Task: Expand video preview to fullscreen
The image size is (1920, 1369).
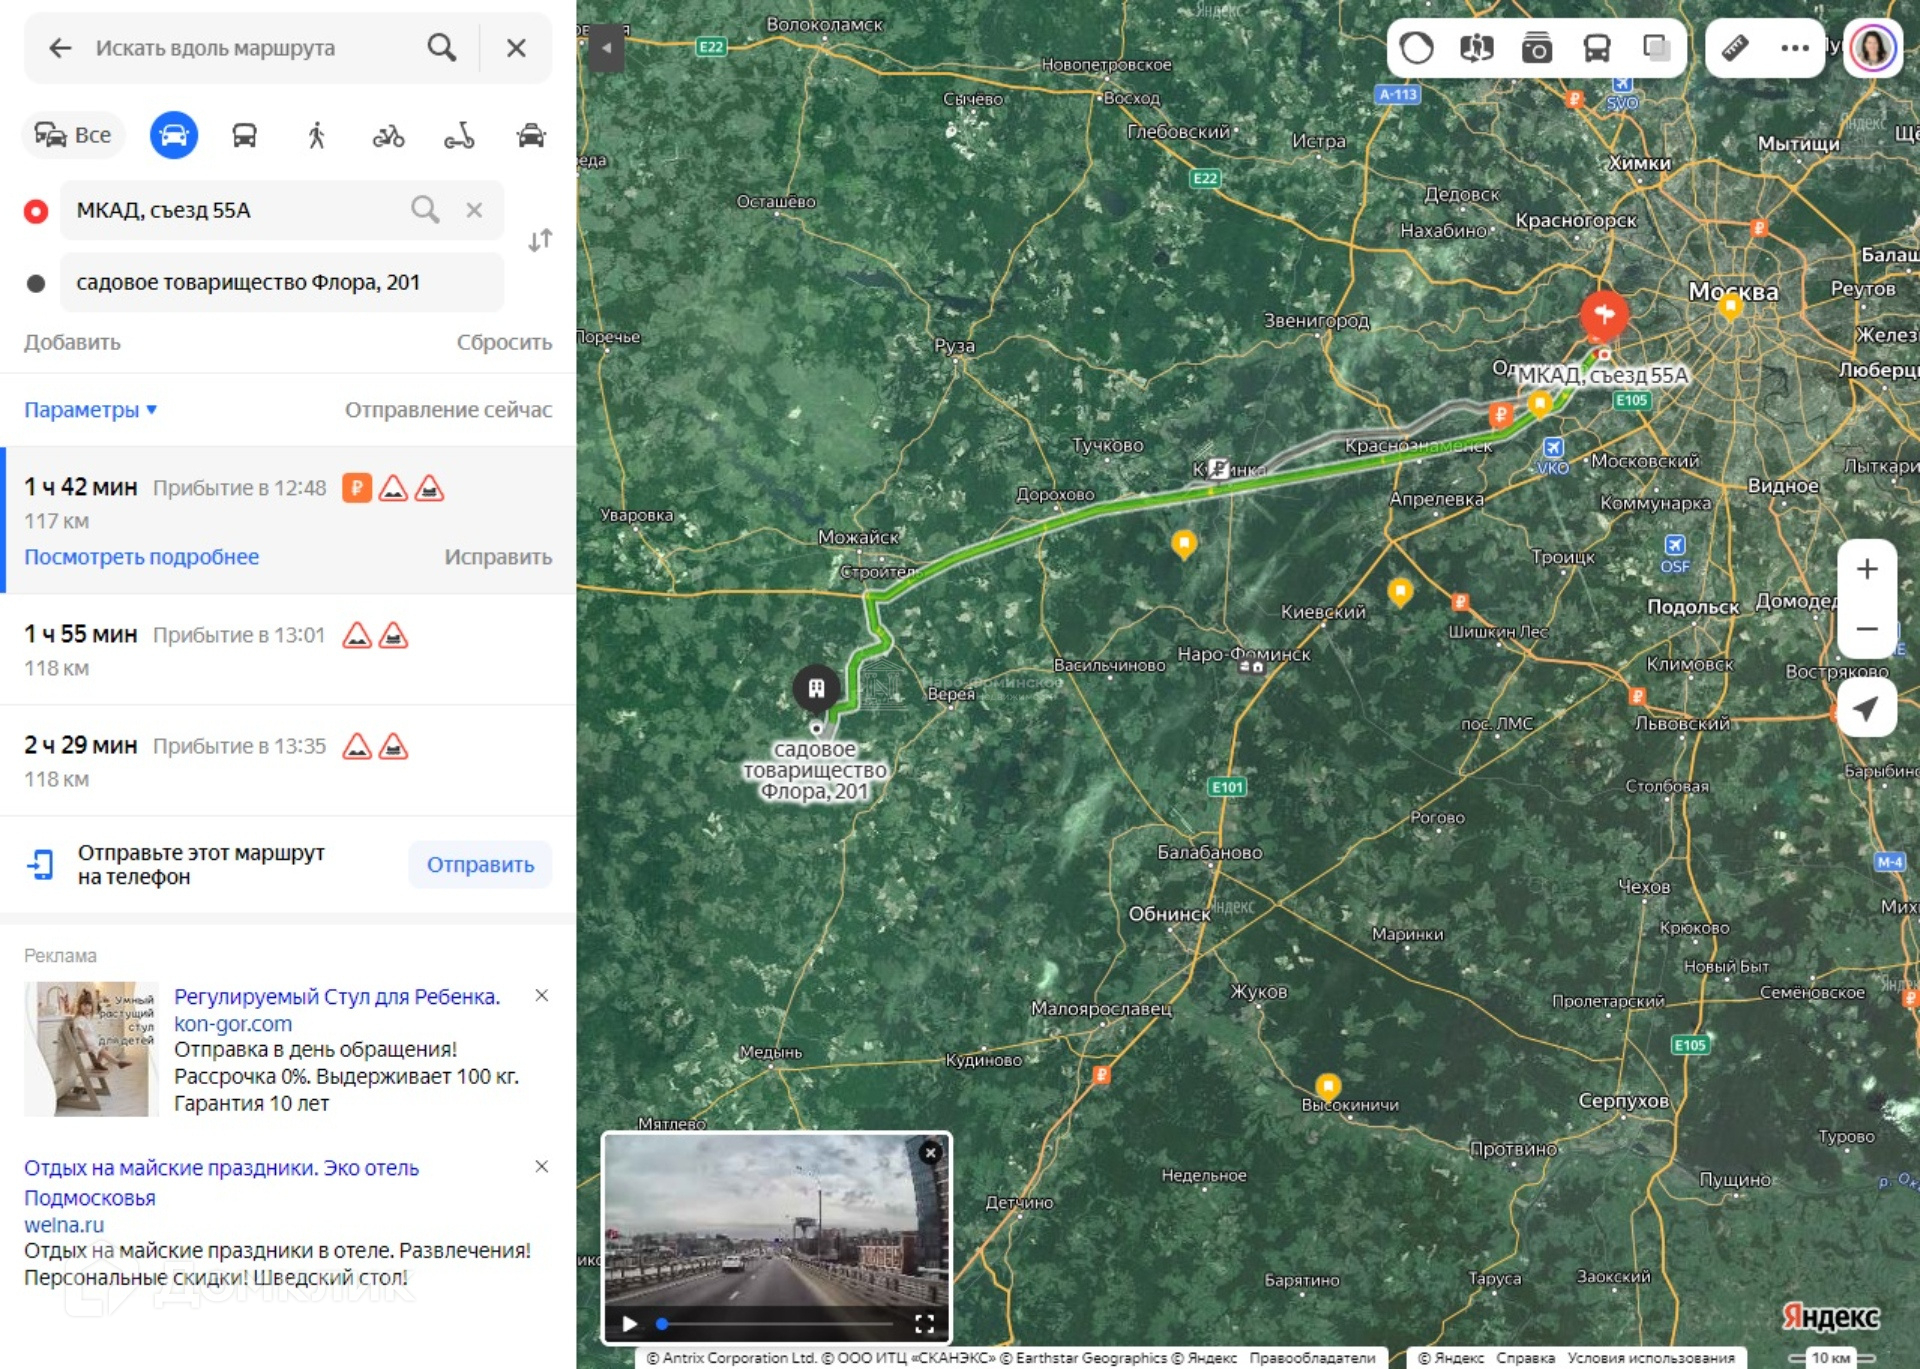Action: coord(925,1324)
